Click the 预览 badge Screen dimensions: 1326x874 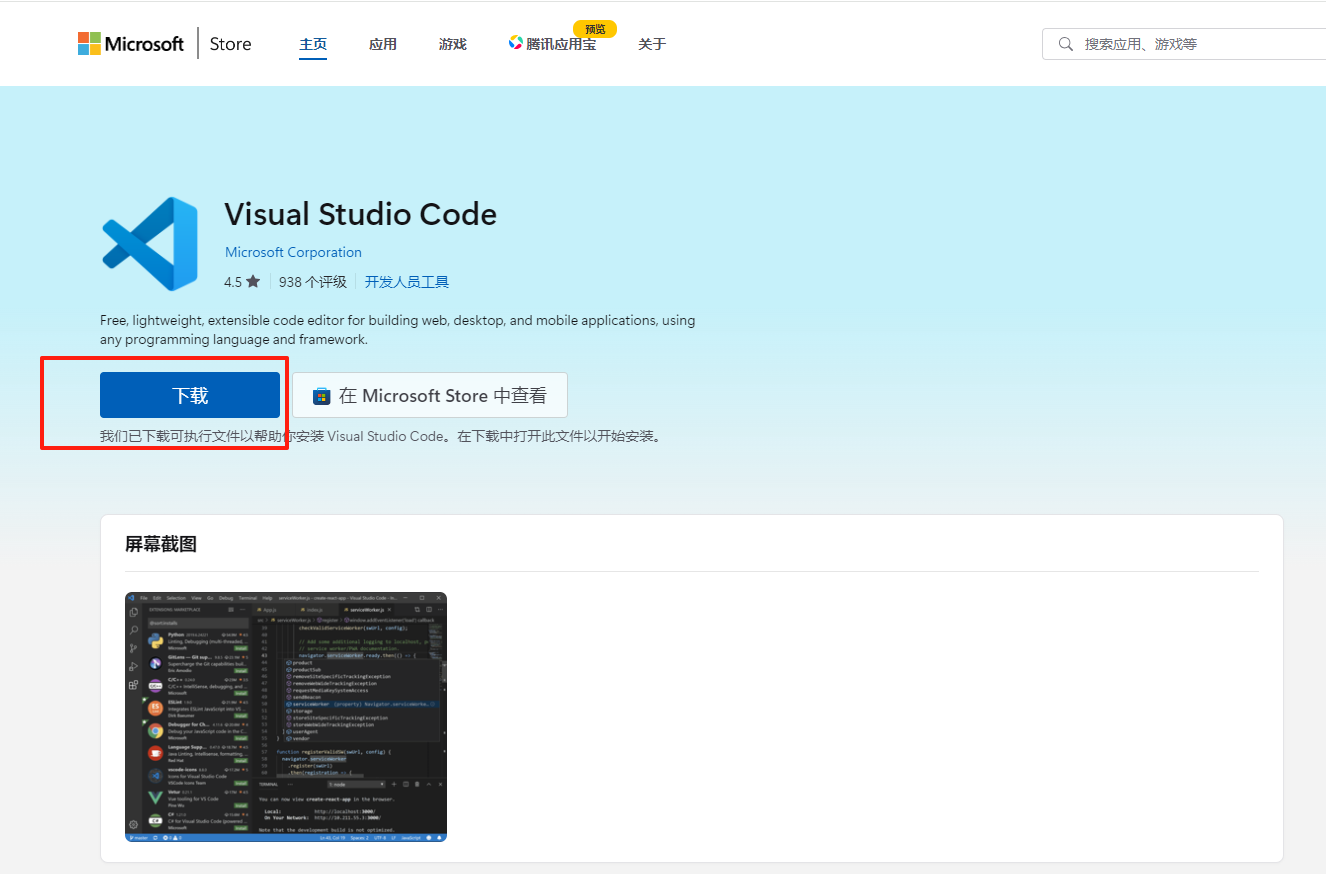pyautogui.click(x=595, y=29)
